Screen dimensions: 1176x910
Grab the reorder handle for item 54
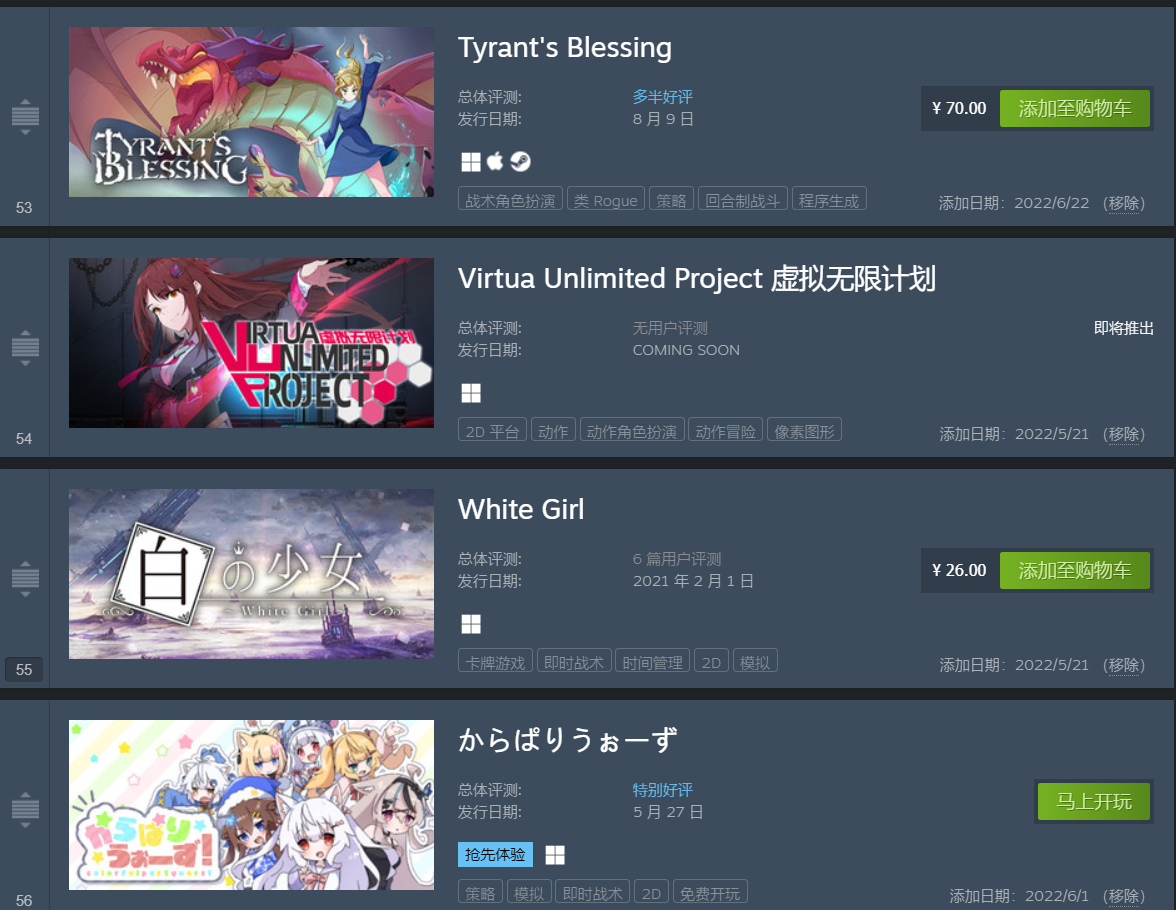pyautogui.click(x=26, y=347)
